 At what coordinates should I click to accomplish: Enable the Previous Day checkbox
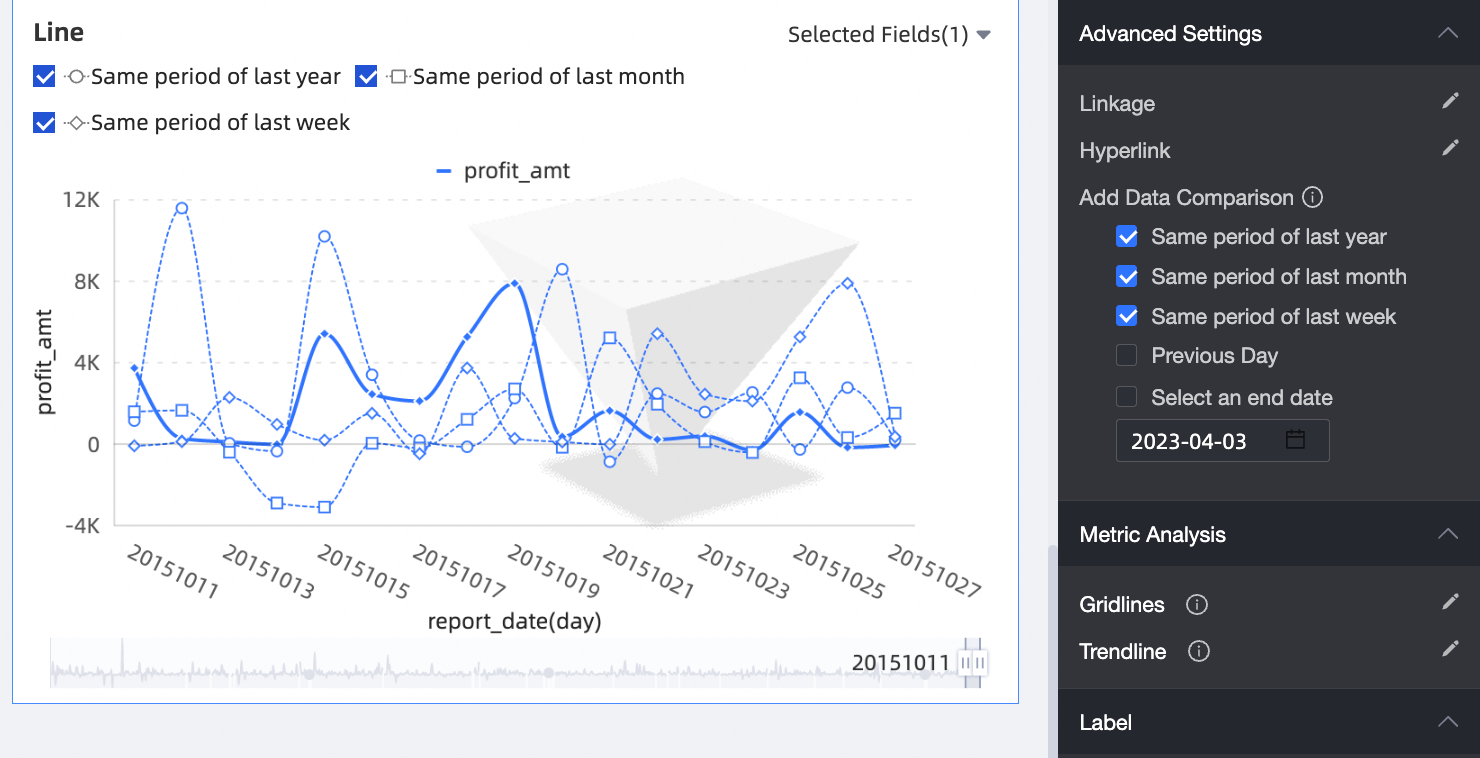pos(1127,356)
